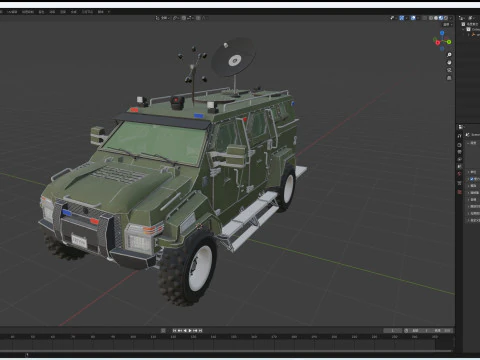Open the Collection properties tab
Screen dimensions: 480x360
[459, 183]
